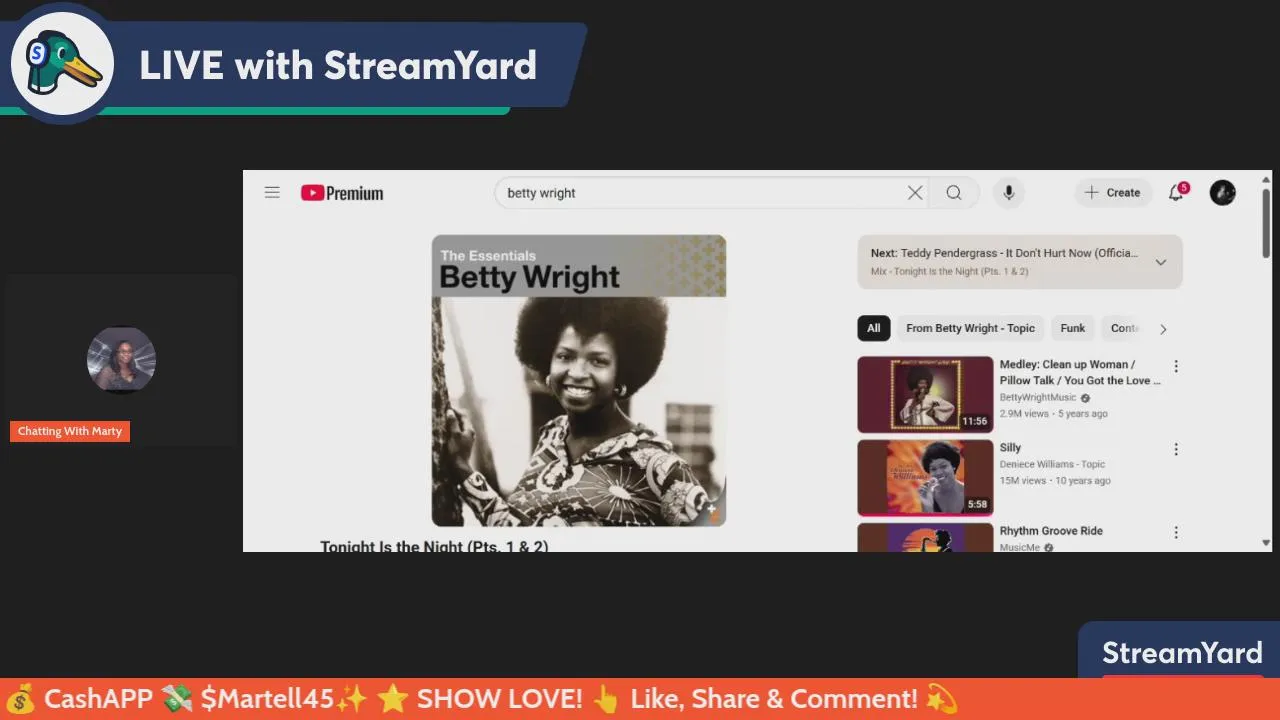This screenshot has height=720, width=1280.
Task: Go to the YouTube Premium home logo
Action: click(x=342, y=193)
